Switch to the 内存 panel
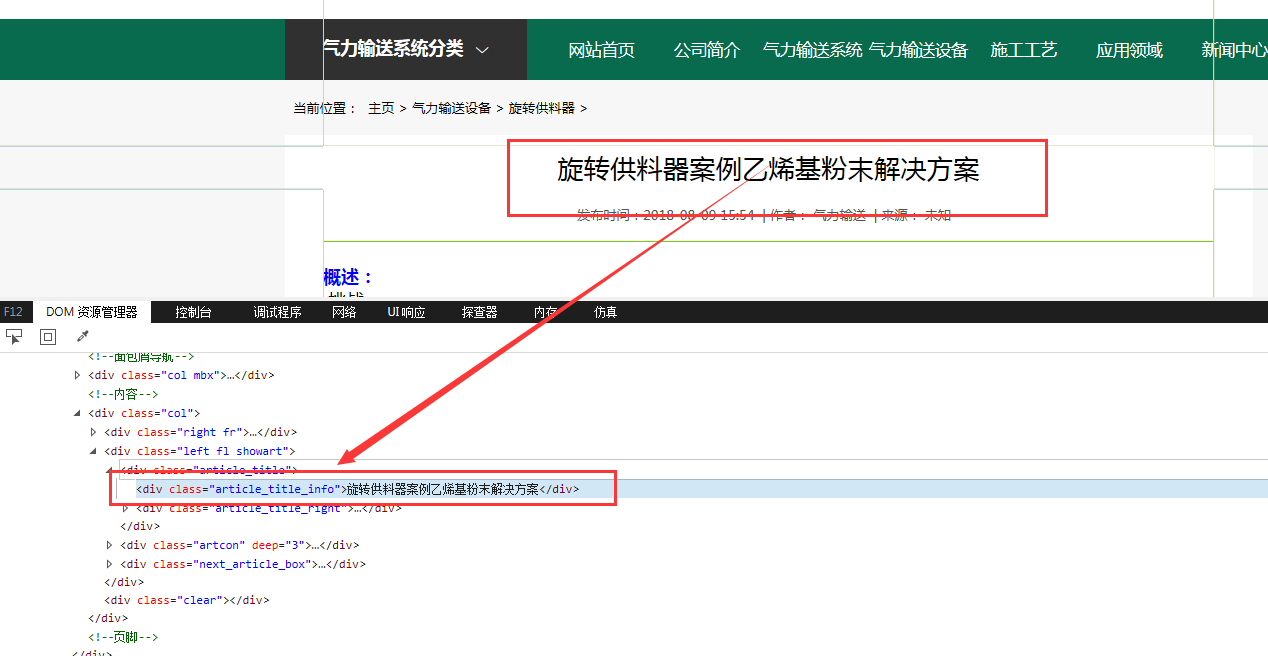The image size is (1268, 656). 545,311
